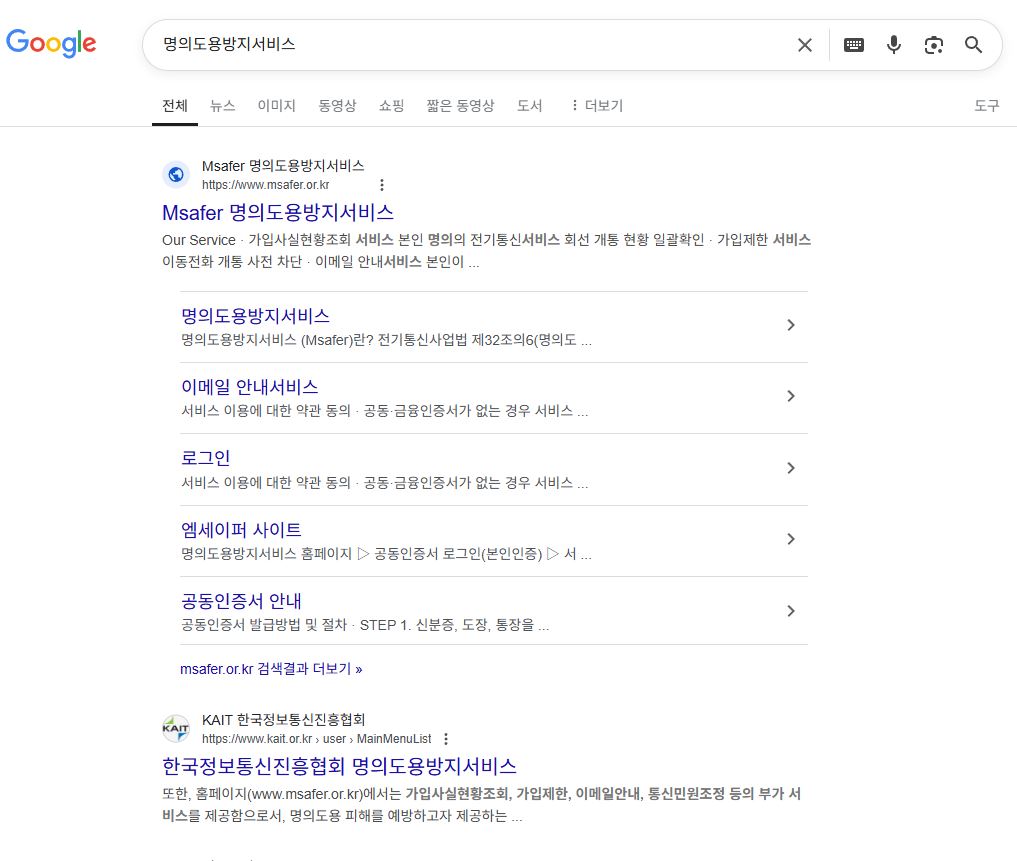Start voice search with microphone icon
1017x861 pixels.
pos(894,45)
